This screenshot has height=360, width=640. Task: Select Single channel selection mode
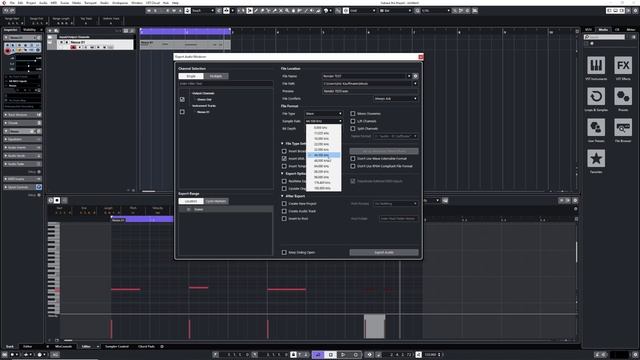click(x=191, y=76)
